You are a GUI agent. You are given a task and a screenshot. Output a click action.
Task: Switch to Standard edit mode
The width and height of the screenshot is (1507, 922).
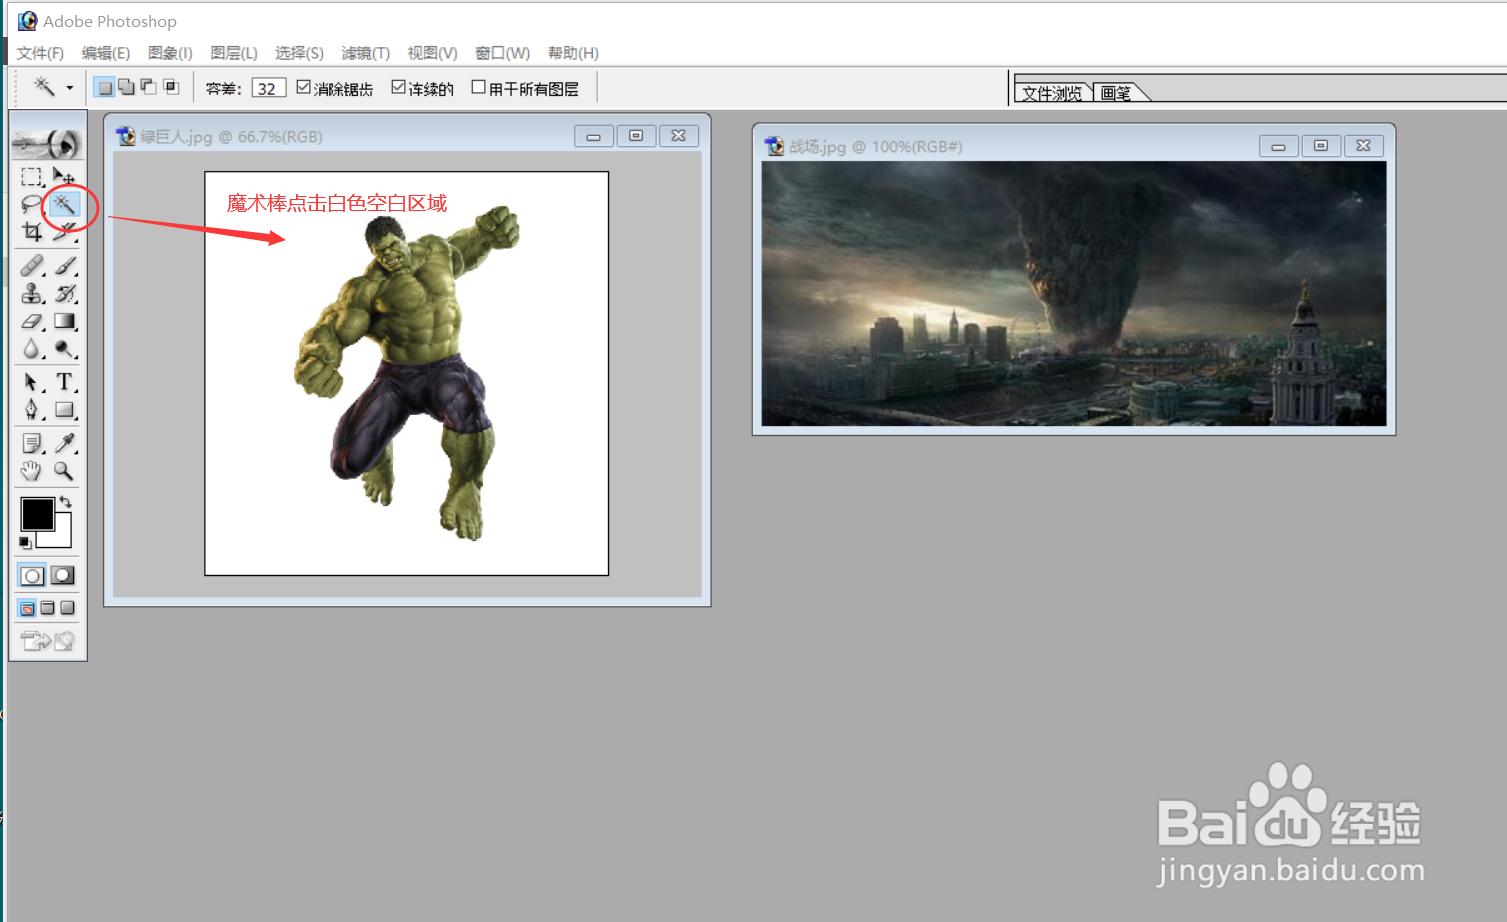click(x=32, y=576)
